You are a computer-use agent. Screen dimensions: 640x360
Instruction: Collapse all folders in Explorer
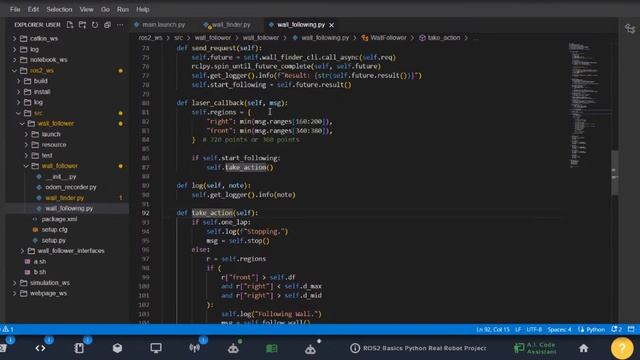coord(107,25)
